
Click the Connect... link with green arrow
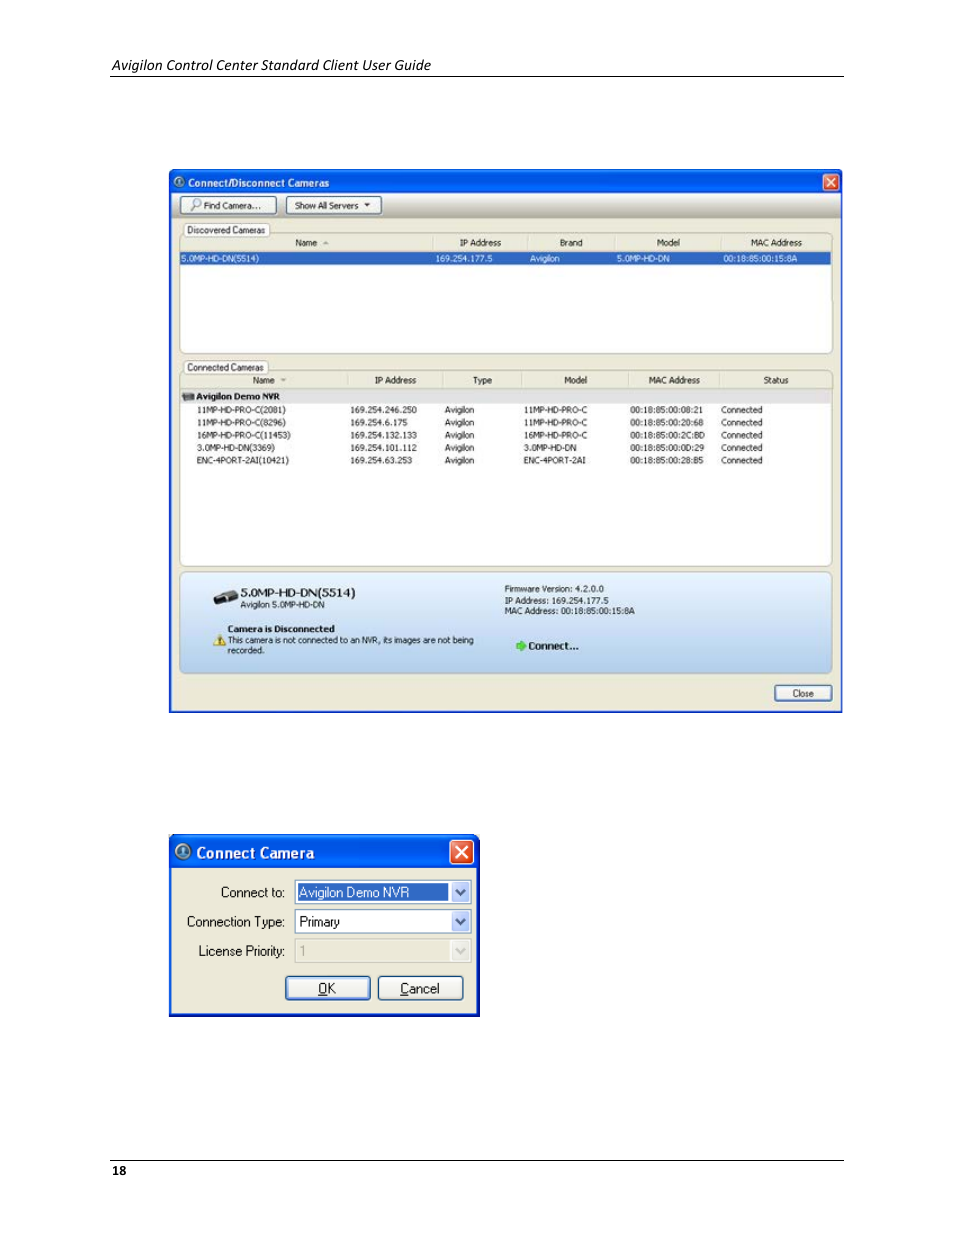click(547, 646)
